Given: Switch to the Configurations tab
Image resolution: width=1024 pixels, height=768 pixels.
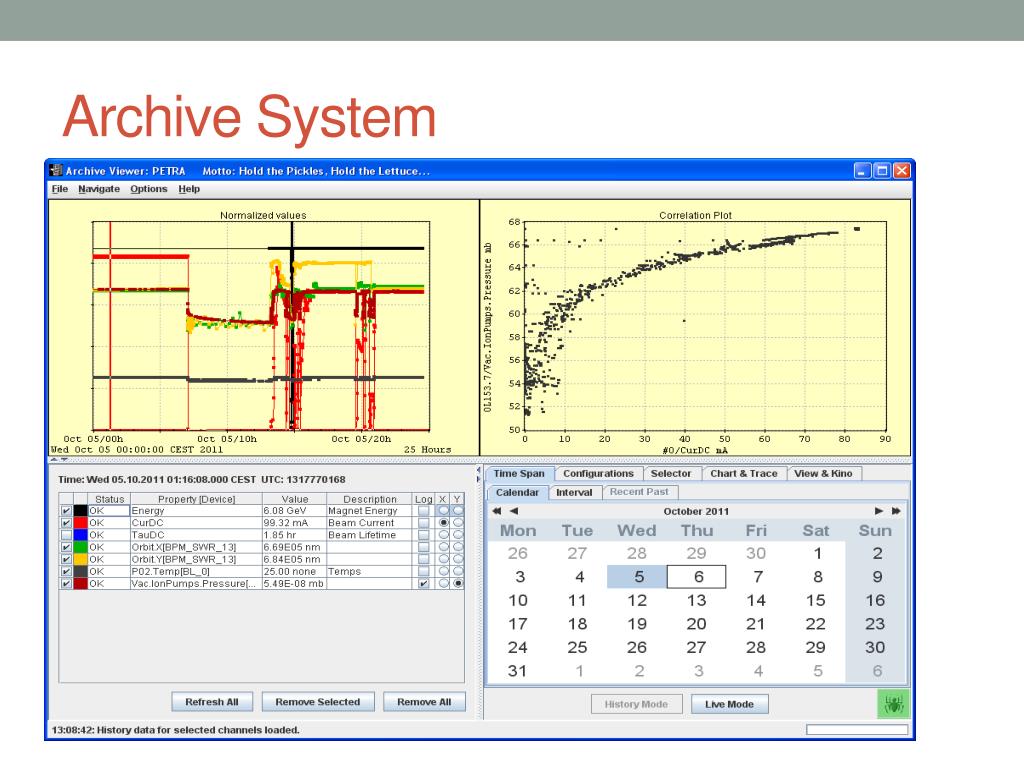Looking at the screenshot, I should pyautogui.click(x=598, y=473).
